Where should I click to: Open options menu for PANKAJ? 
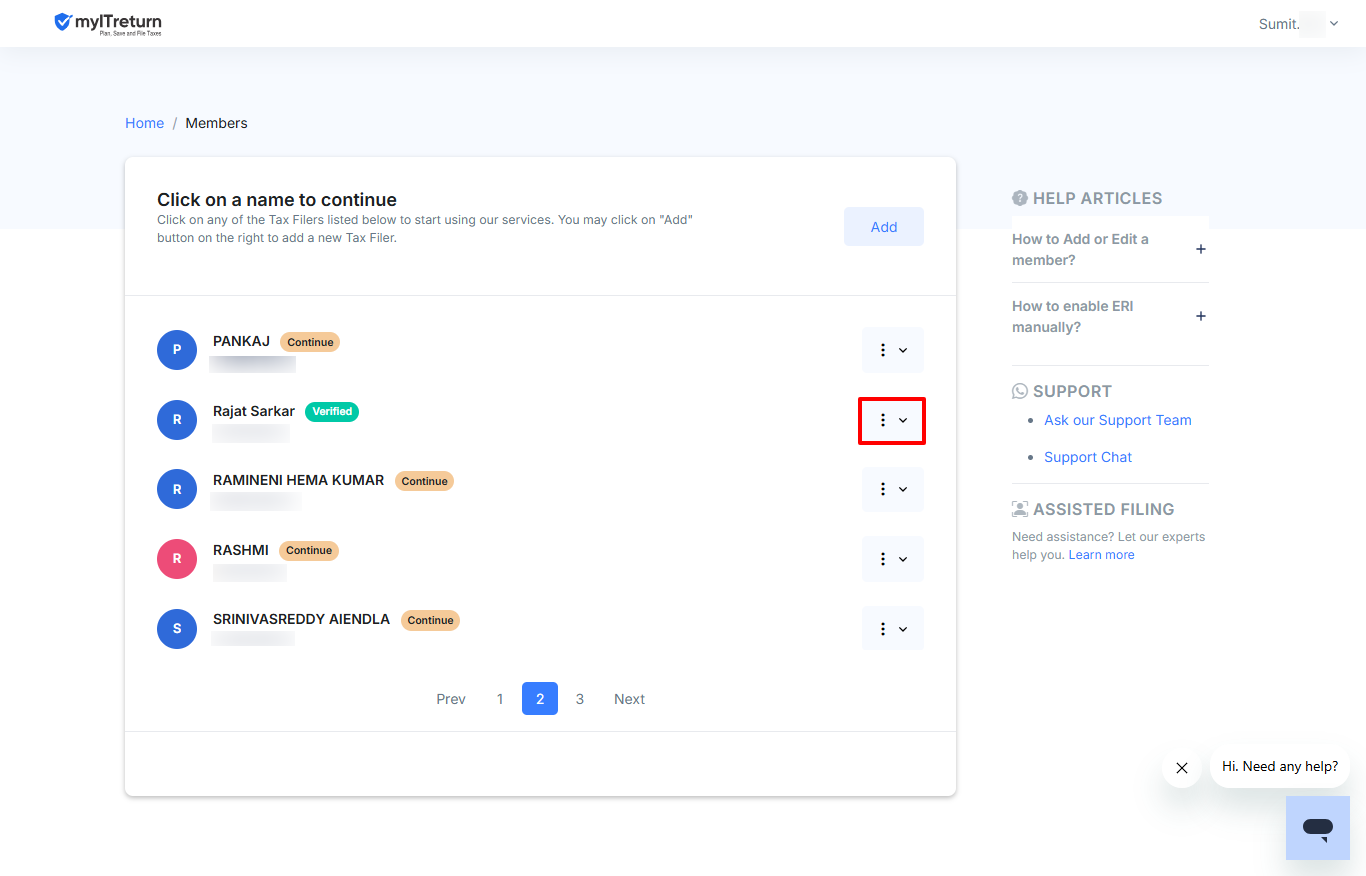[893, 350]
